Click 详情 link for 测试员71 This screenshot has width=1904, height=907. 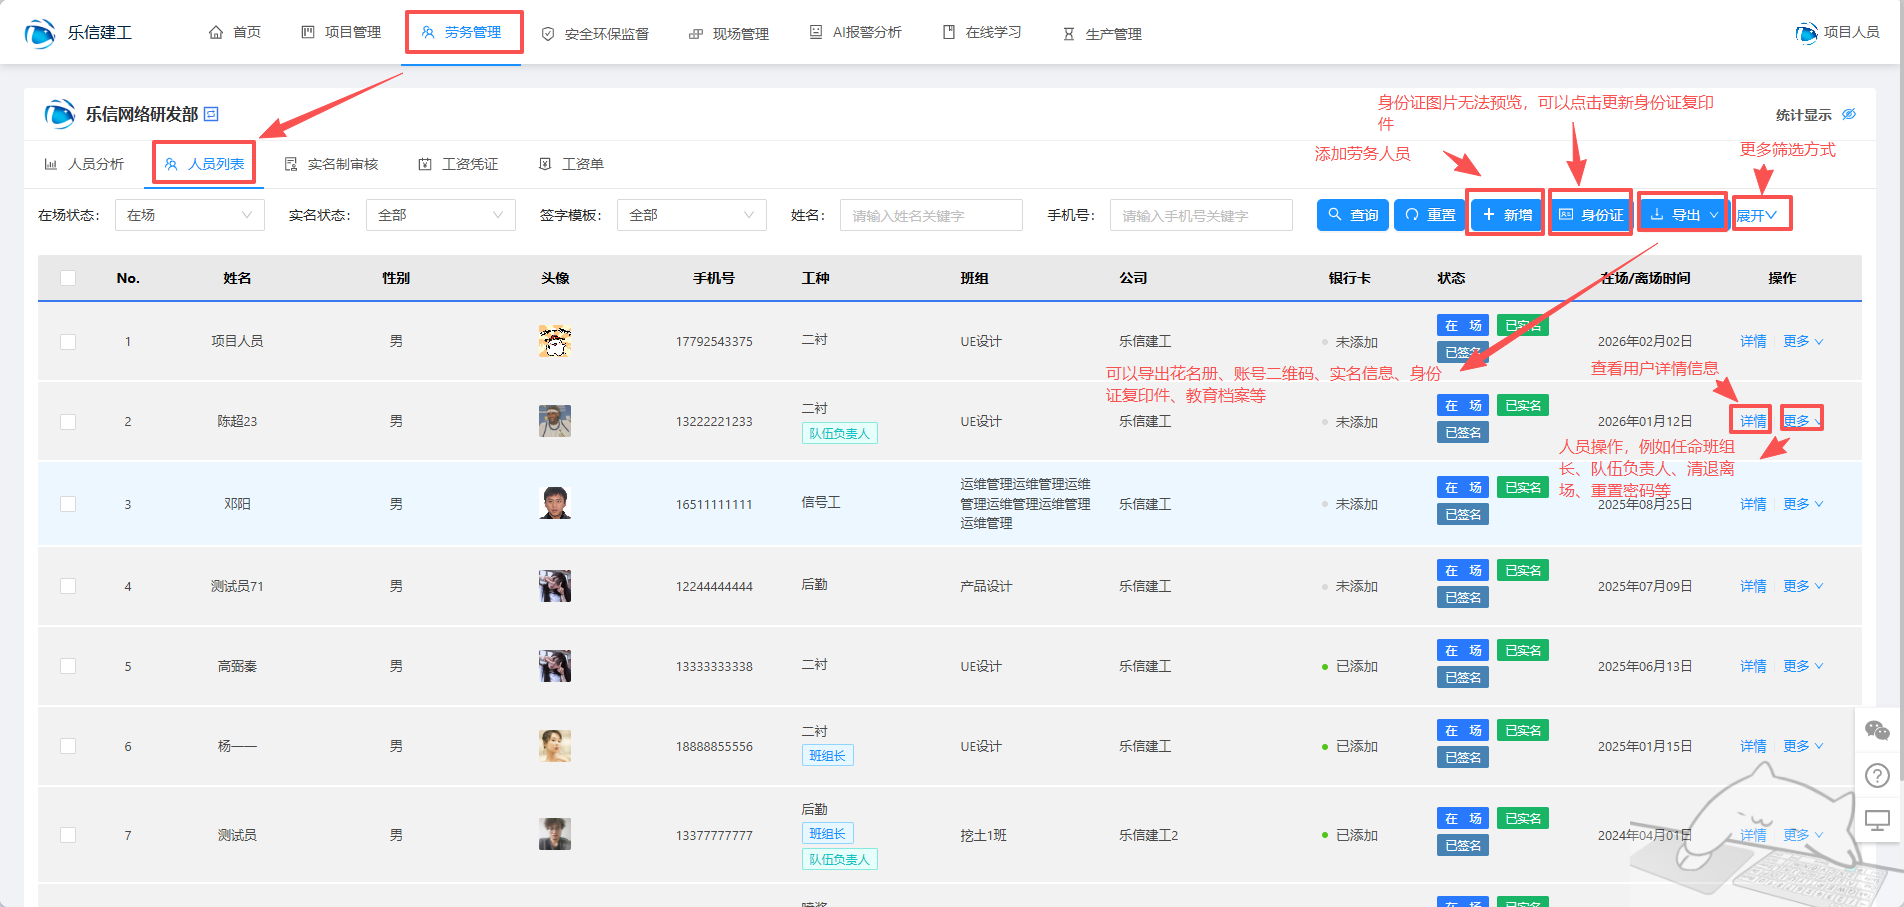(1752, 586)
